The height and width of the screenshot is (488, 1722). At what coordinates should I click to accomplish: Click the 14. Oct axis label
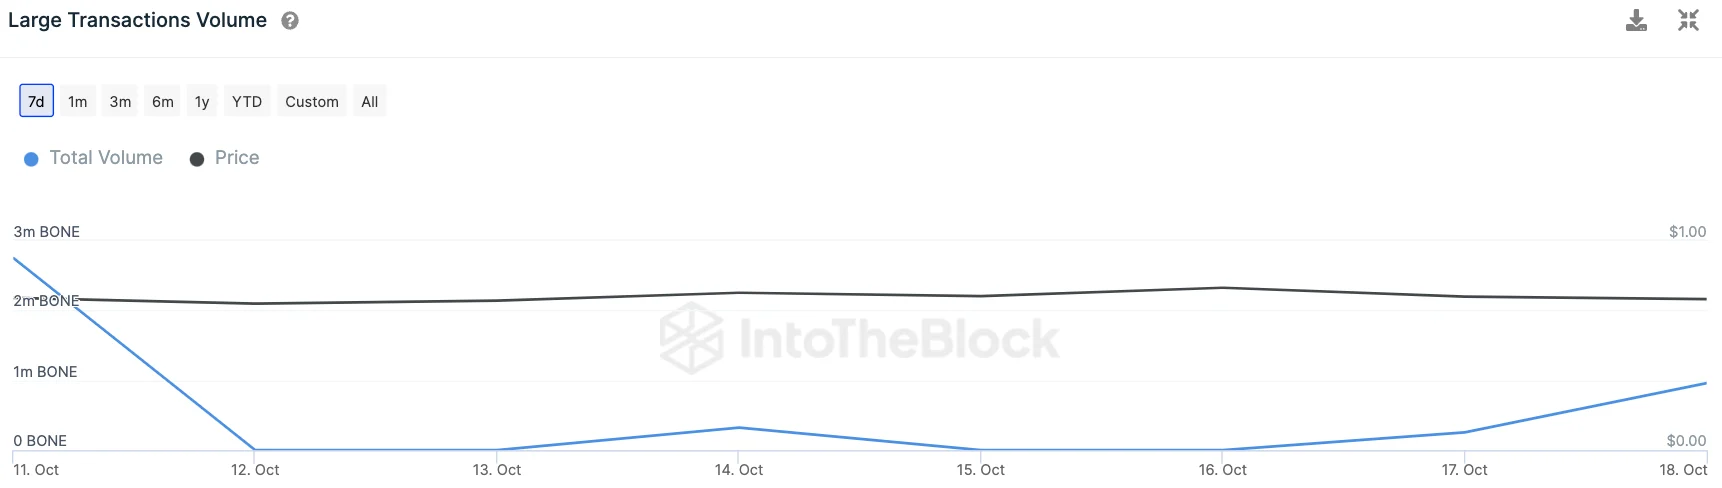click(x=739, y=470)
